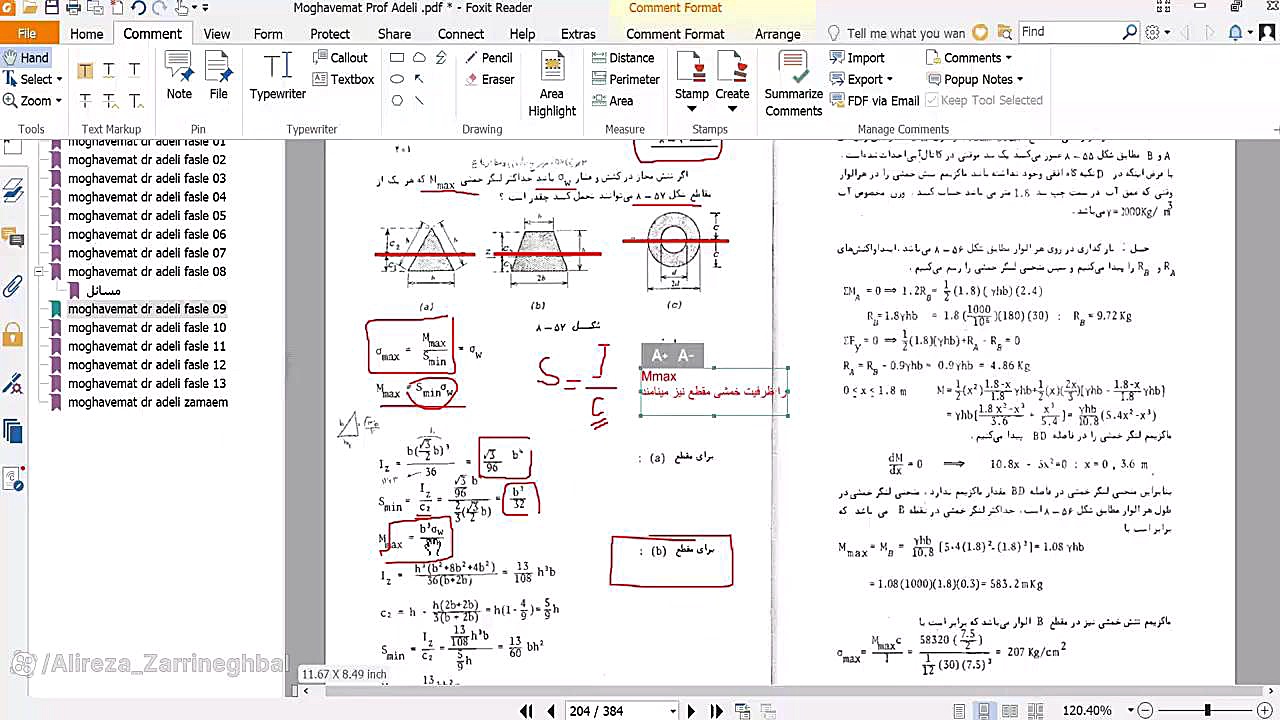The image size is (1280, 720).
Task: Jump to the last page
Action: point(716,711)
